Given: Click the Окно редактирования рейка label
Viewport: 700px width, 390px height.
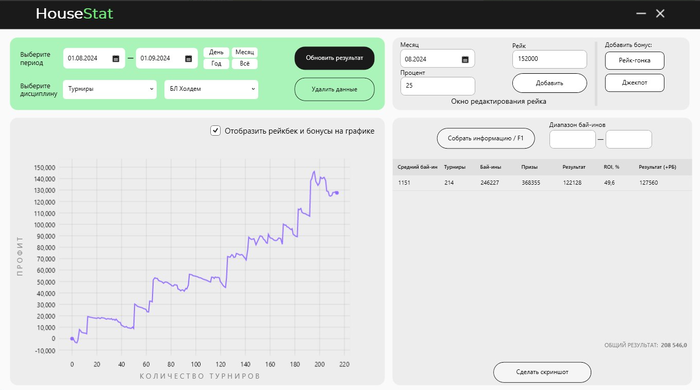Looking at the screenshot, I should pyautogui.click(x=498, y=101).
